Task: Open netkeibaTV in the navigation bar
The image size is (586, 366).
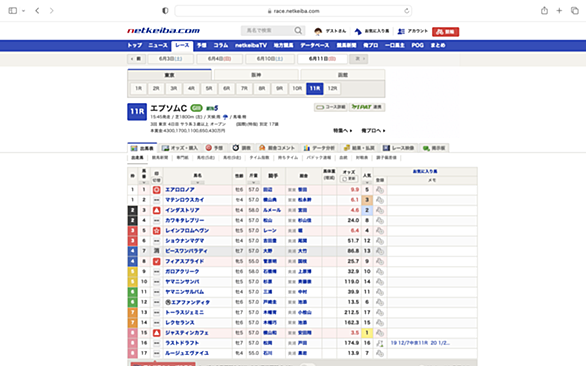Action: coord(251,45)
